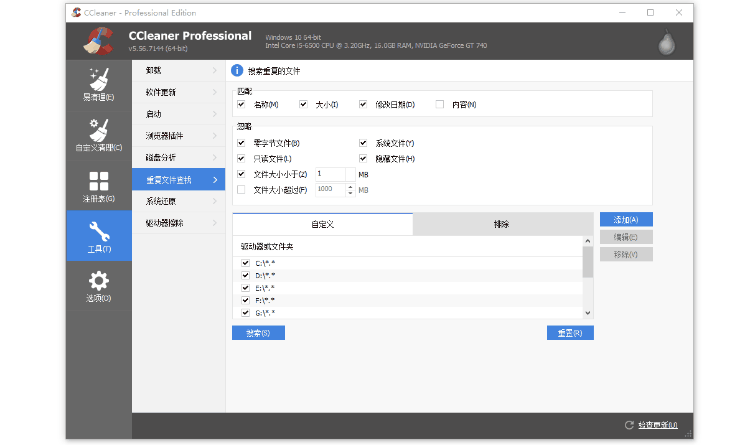Click the chevron on the 驱动器擦除 row

215,223
